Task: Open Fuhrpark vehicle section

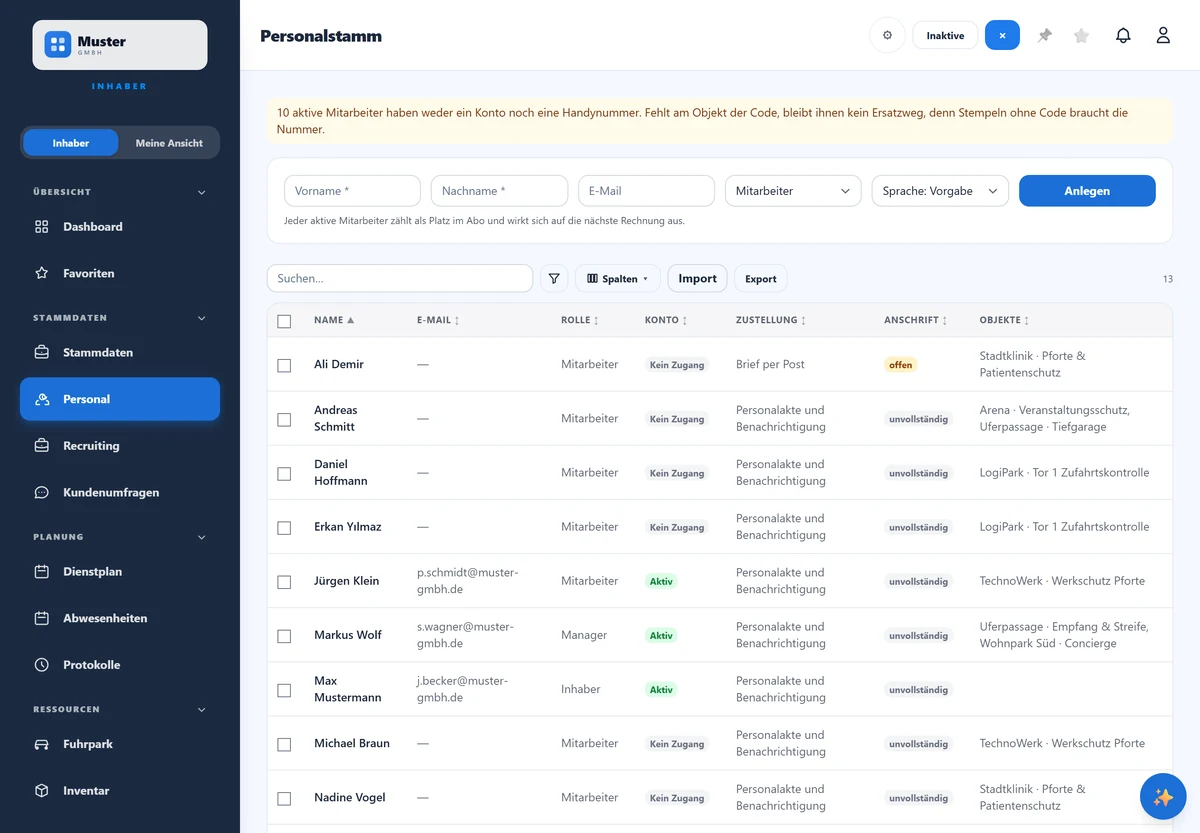Action: [120, 744]
